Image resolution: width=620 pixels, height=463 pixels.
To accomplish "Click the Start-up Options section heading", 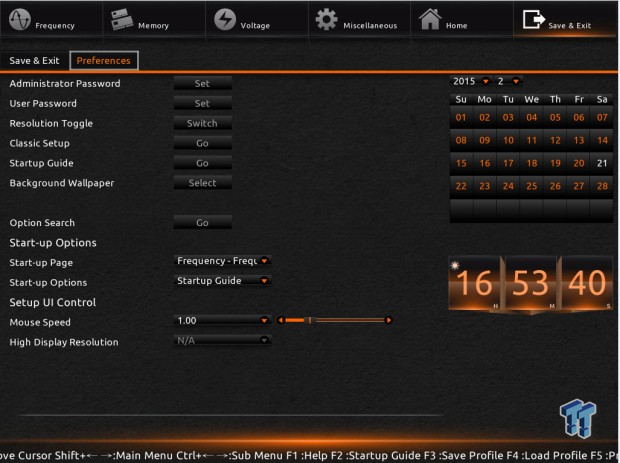I will (x=53, y=243).
